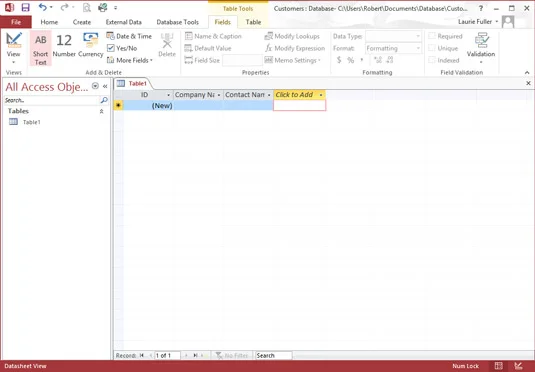The width and height of the screenshot is (535, 372).
Task: Open the Click to Add dropdown
Action: [321, 95]
